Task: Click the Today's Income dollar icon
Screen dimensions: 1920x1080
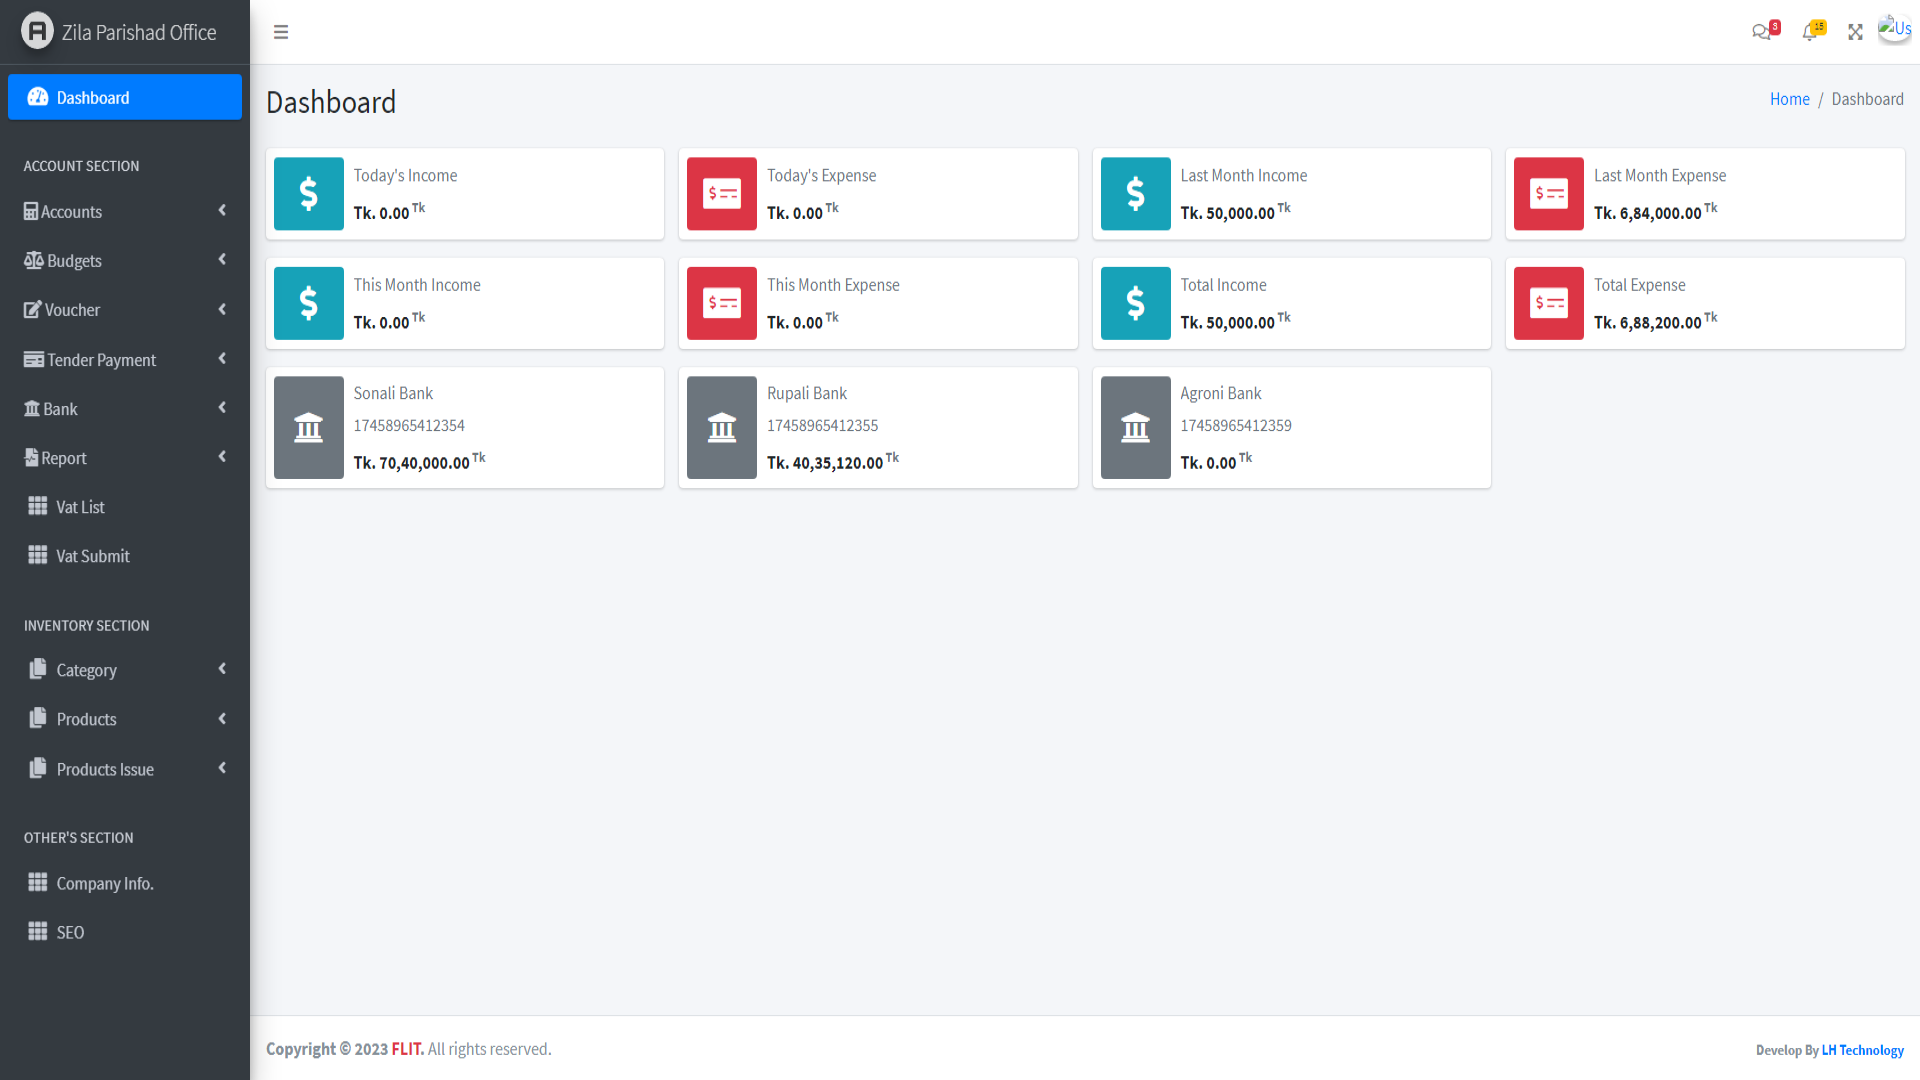Action: click(309, 194)
